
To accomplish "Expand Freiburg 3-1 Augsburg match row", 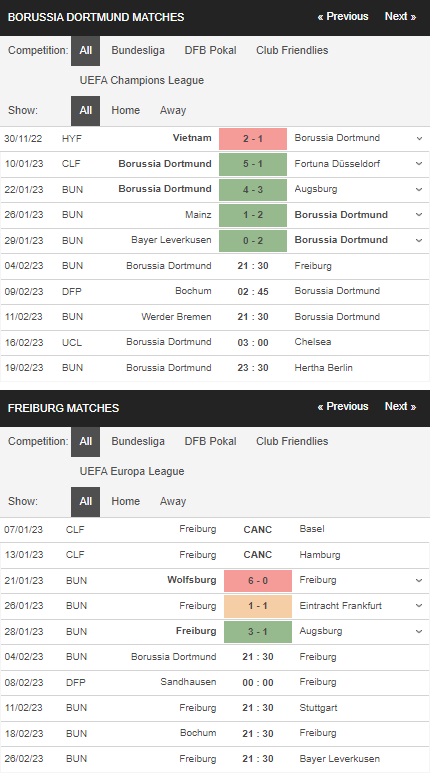I will 419,631.
